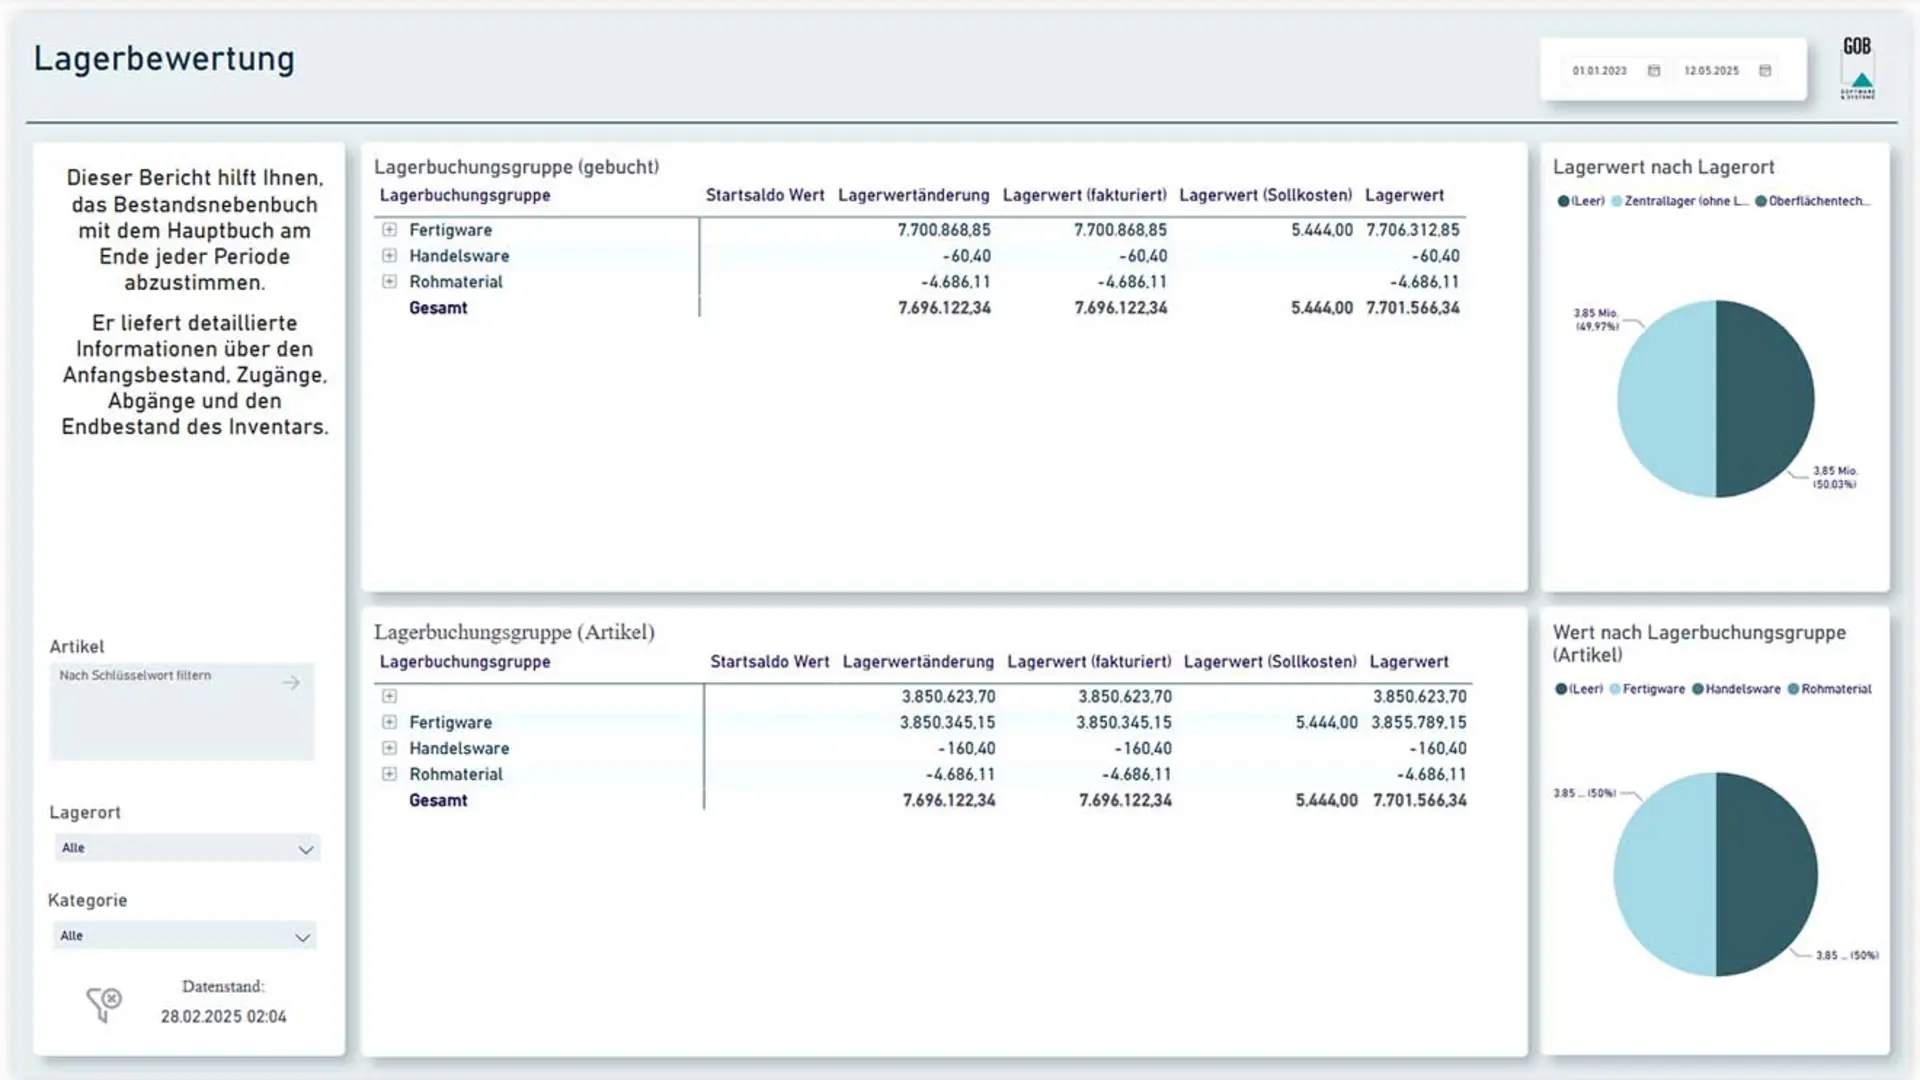Select (Leer) legend entry in Artikel chart

[x=1579, y=689]
